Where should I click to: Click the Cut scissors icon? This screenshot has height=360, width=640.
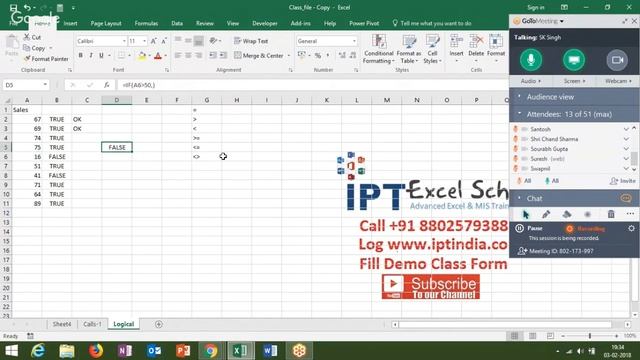(27, 37)
